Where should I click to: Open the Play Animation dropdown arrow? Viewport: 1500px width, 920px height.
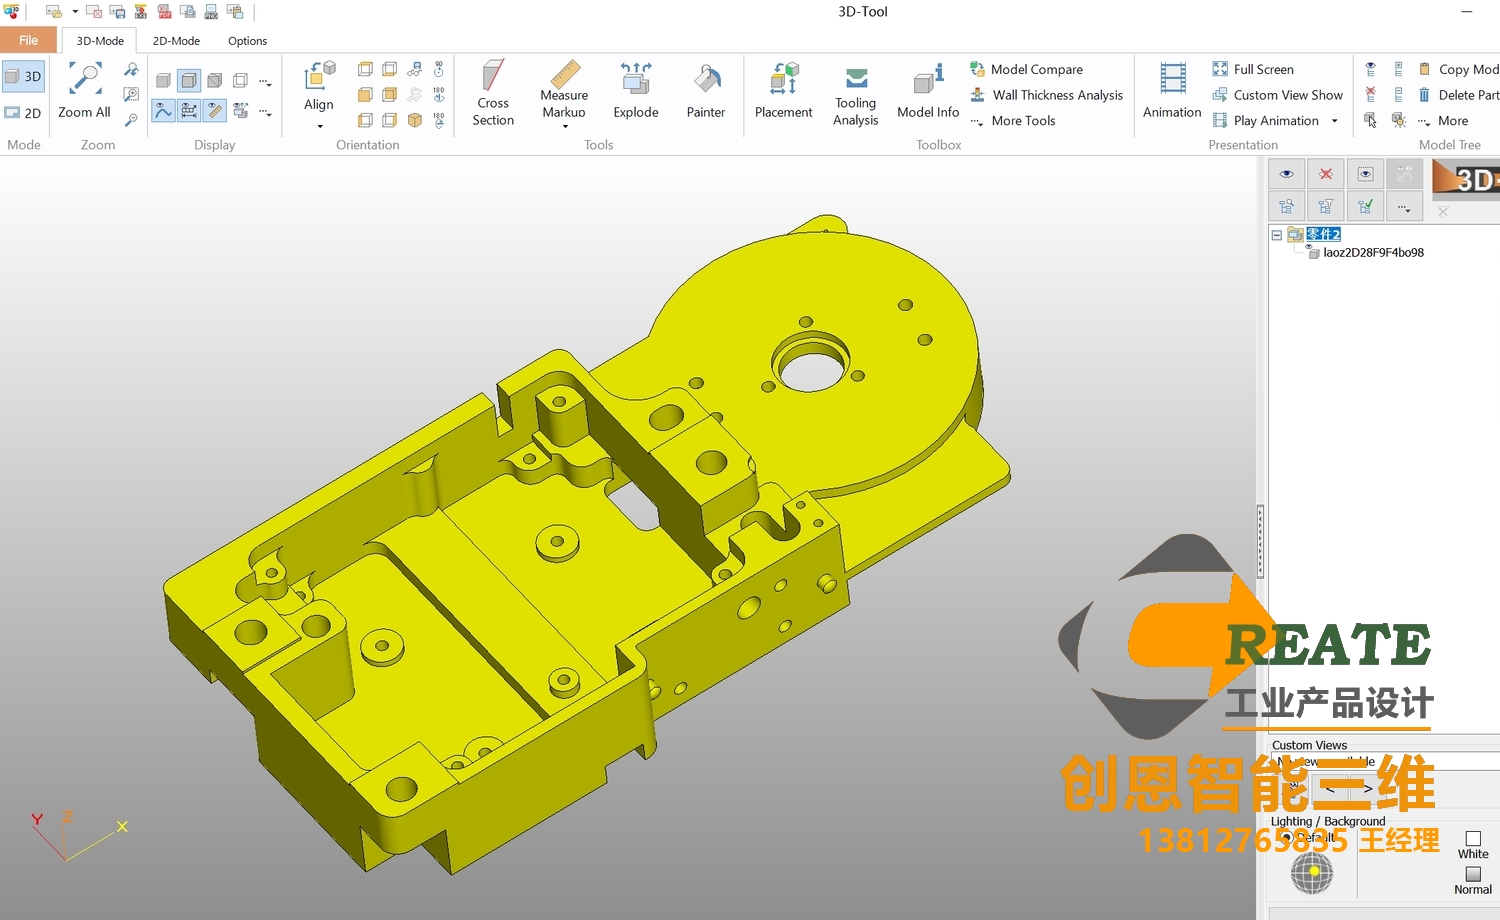(x=1334, y=121)
